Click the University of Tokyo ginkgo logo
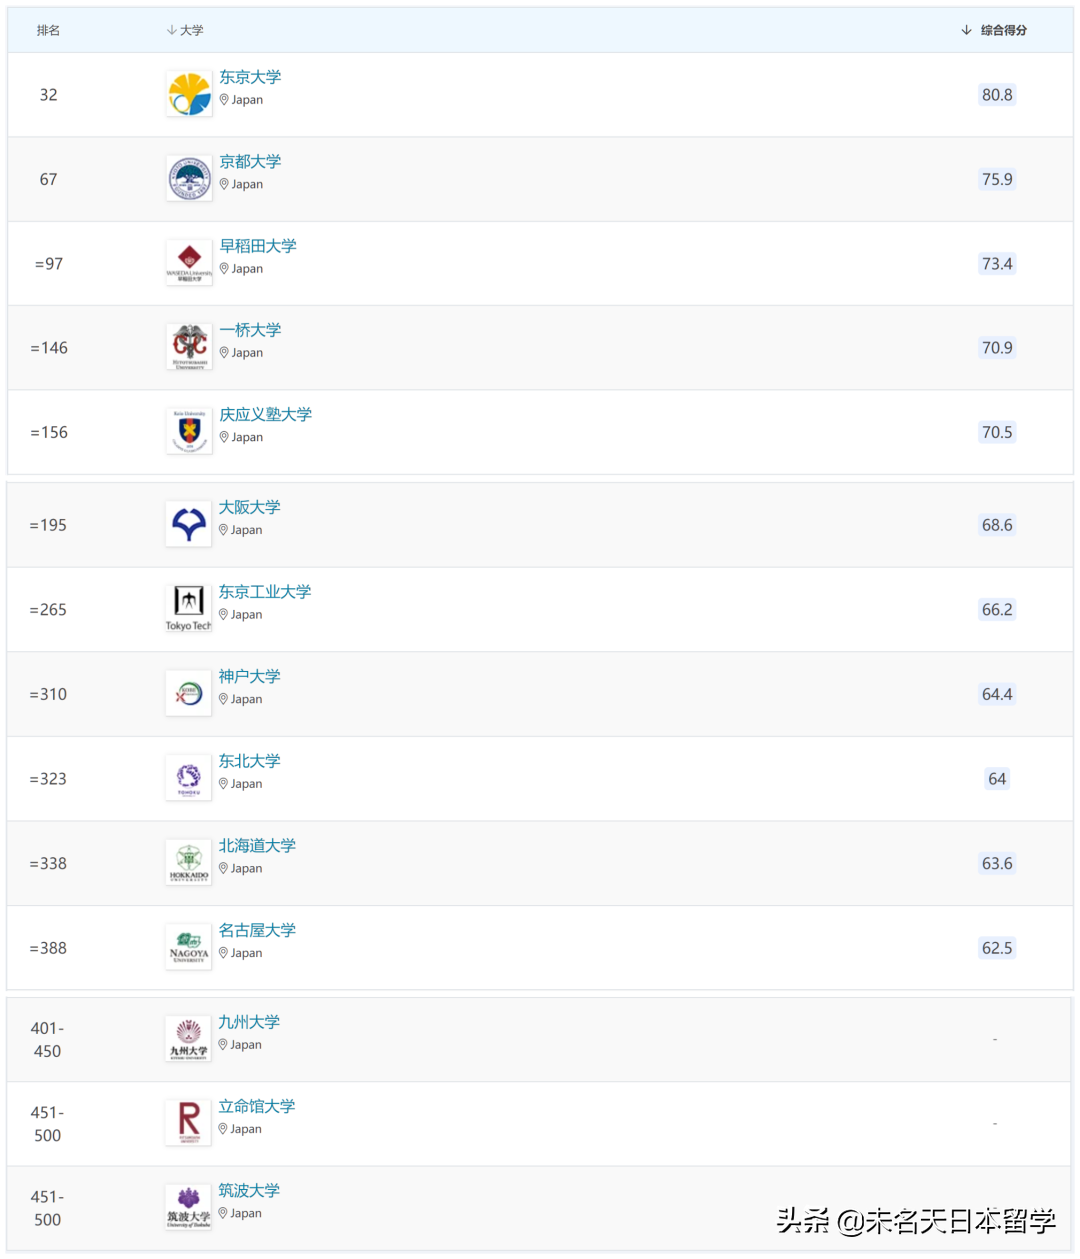 pyautogui.click(x=189, y=95)
